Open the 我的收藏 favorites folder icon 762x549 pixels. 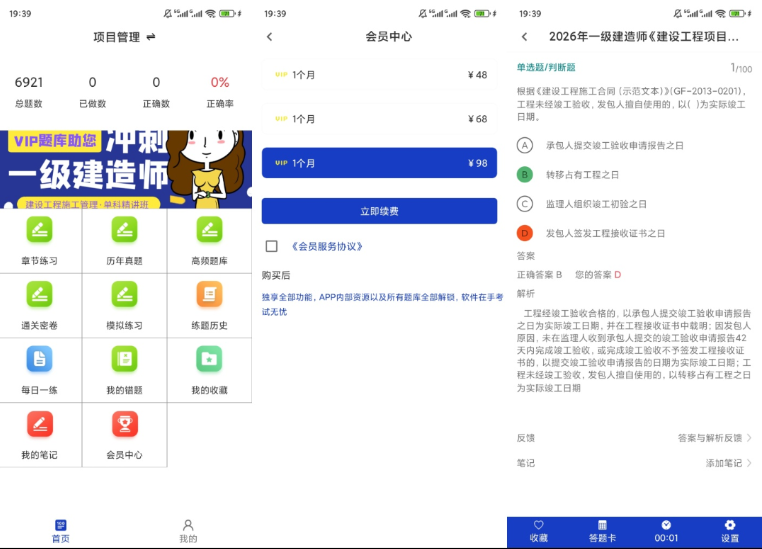pyautogui.click(x=209, y=359)
